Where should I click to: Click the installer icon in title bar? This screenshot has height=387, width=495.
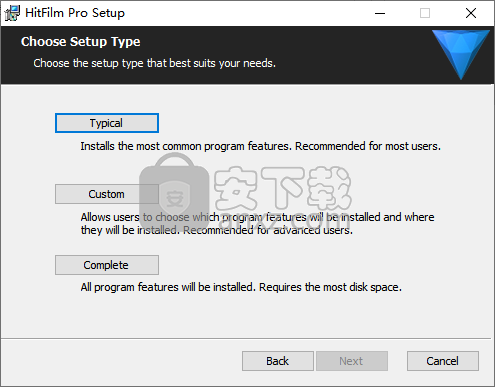click(x=12, y=13)
